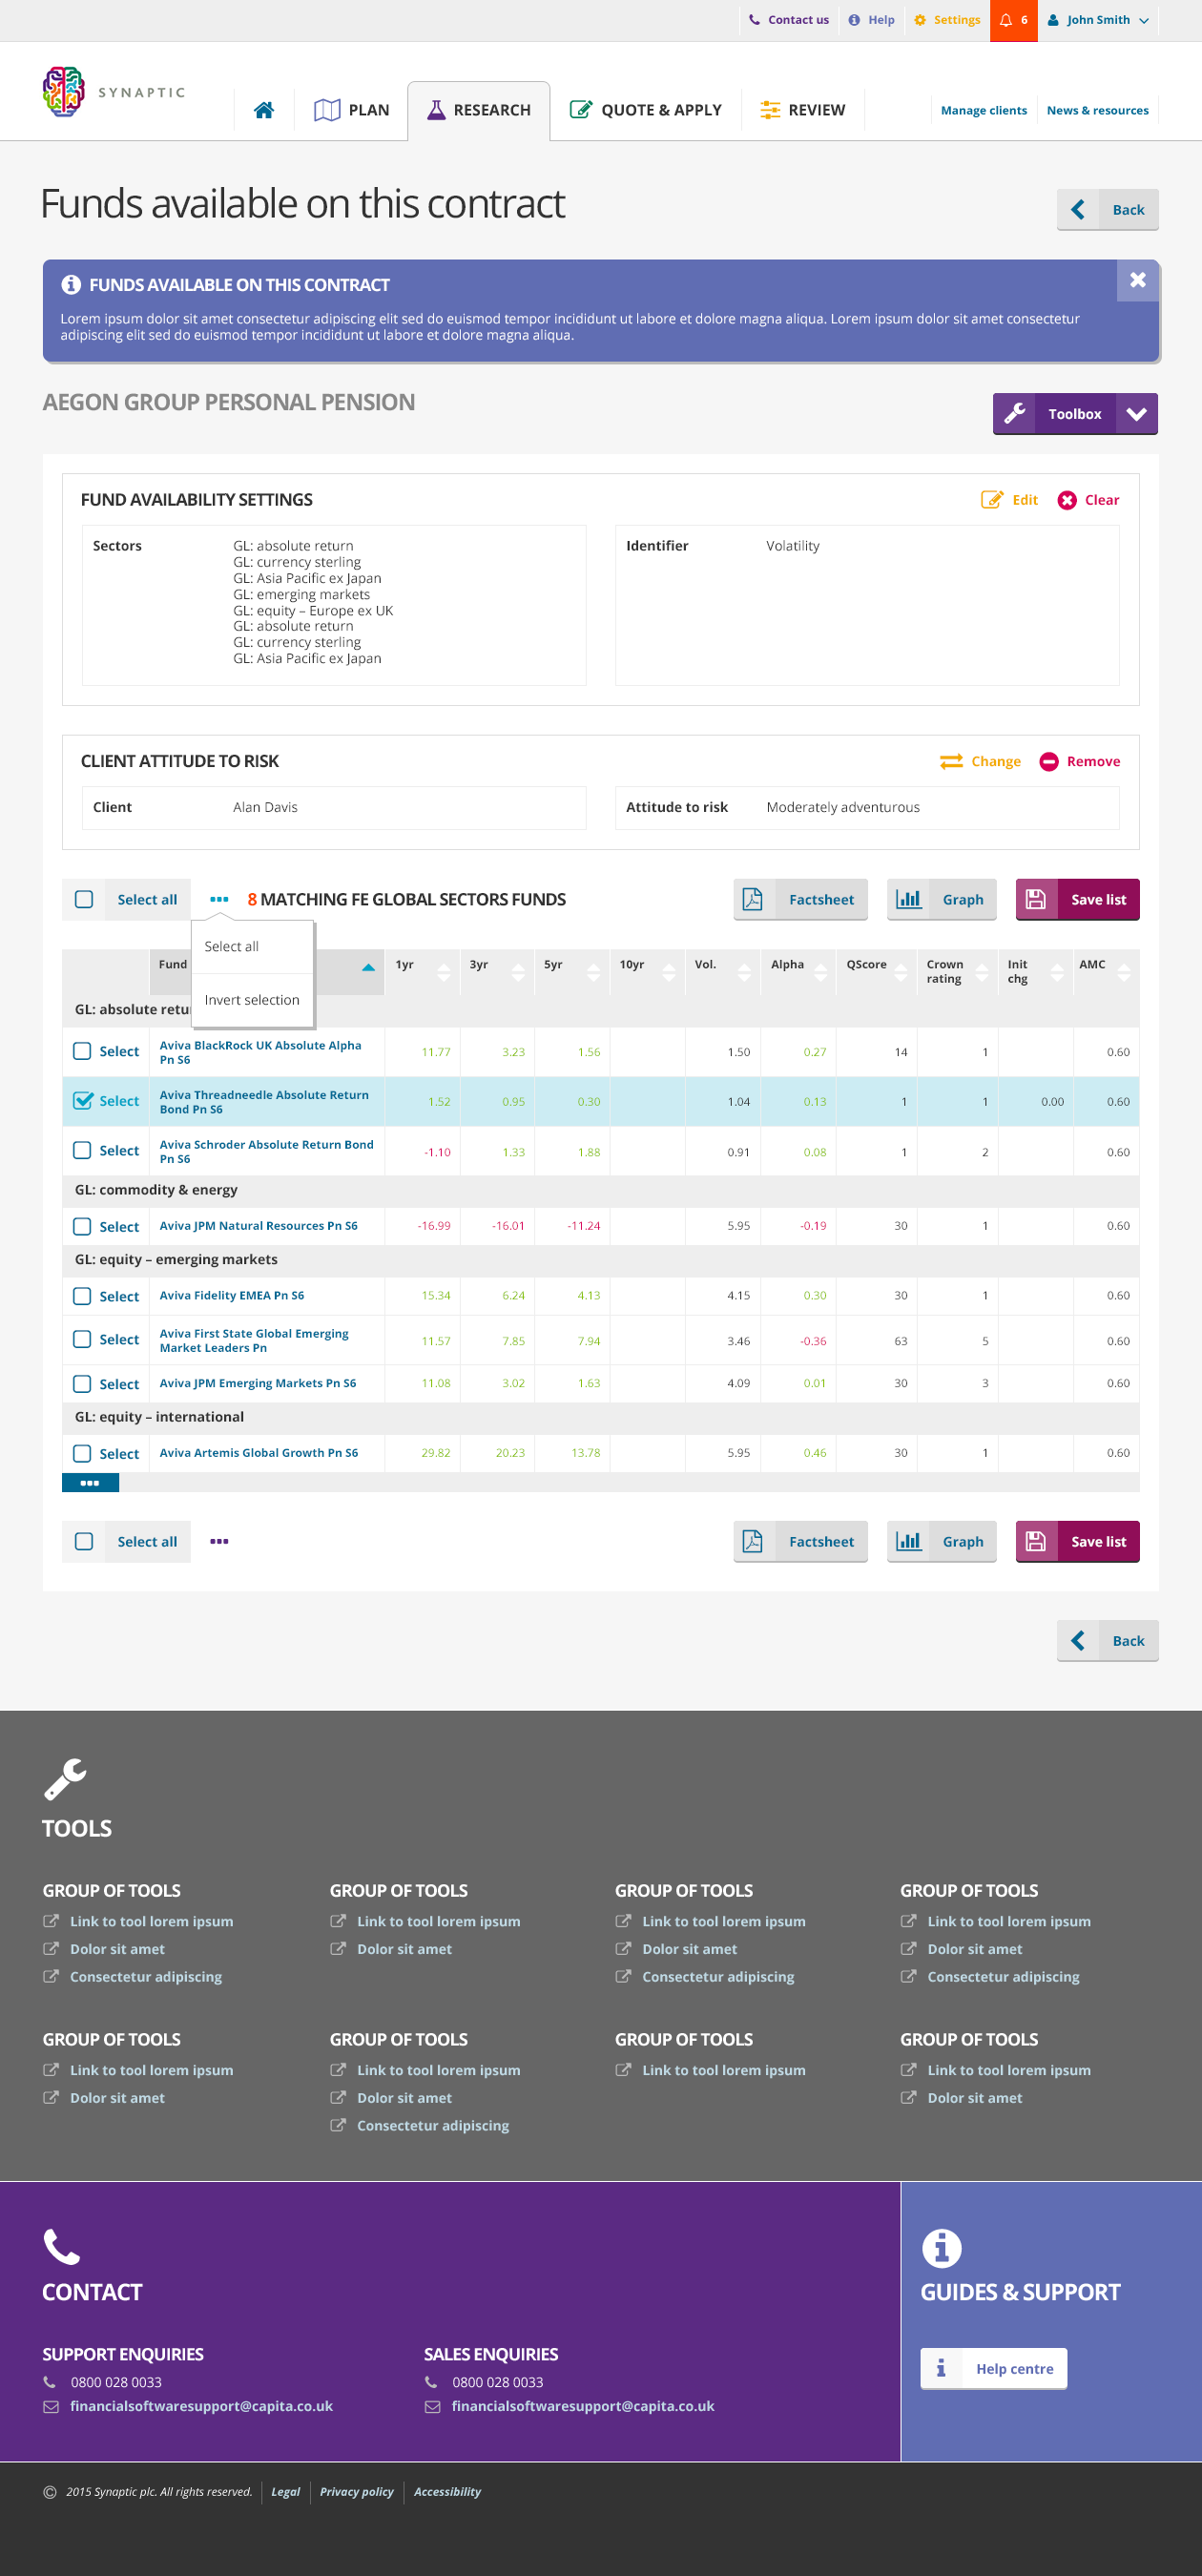
Task: Click the bottom Factsheet PDF icon
Action: pyautogui.click(x=753, y=1541)
